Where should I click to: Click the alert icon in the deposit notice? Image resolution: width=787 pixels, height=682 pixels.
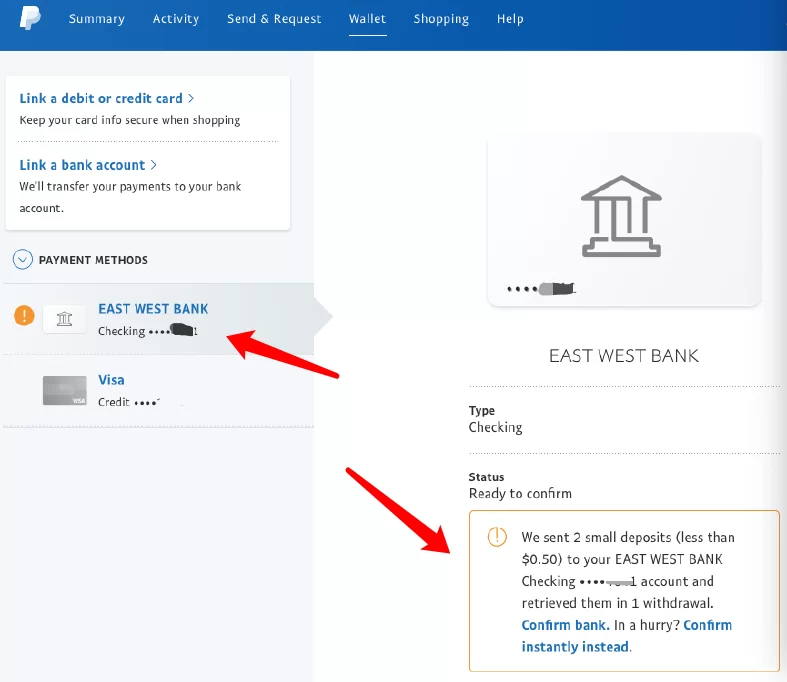tap(497, 537)
